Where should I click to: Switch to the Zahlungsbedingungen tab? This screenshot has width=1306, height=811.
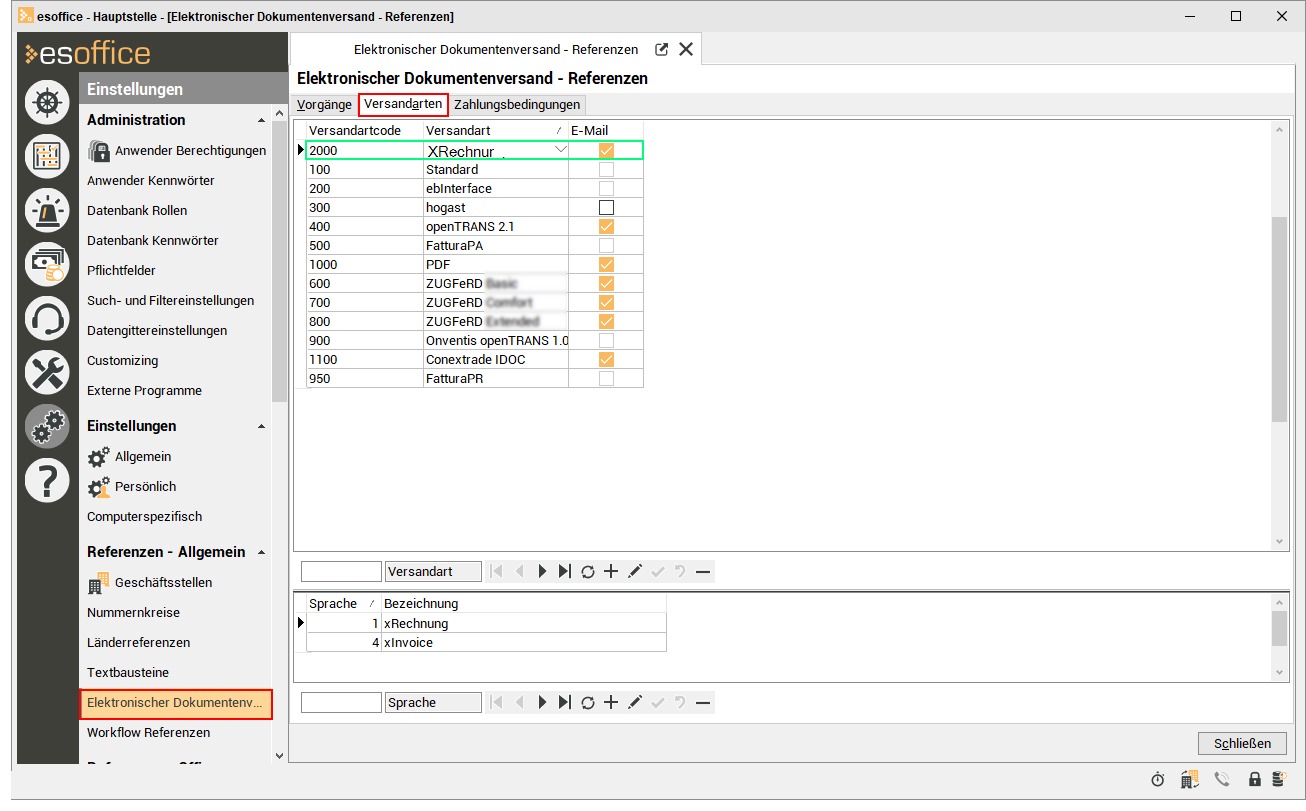pyautogui.click(x=516, y=105)
